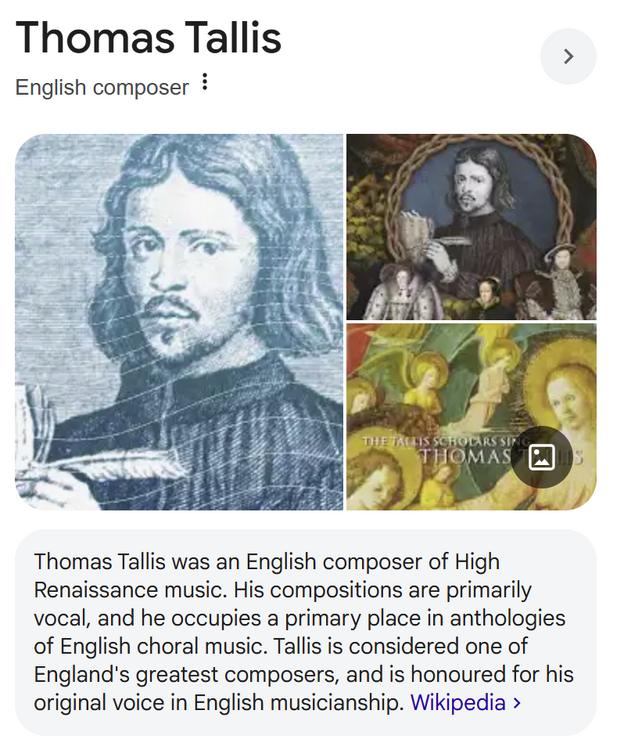Image resolution: width=624 pixels, height=750 pixels.
Task: Open the large engraved portrait of Tallis
Action: point(179,322)
